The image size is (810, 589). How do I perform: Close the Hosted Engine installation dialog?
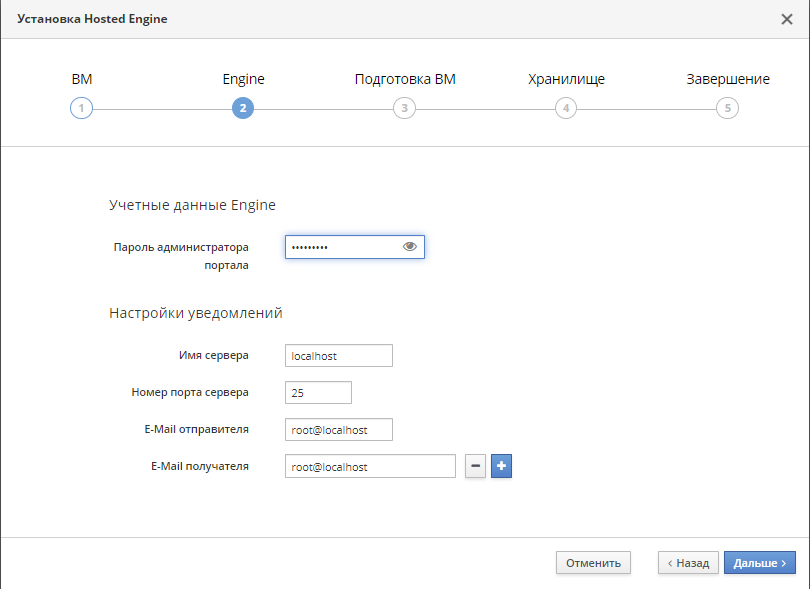click(787, 19)
